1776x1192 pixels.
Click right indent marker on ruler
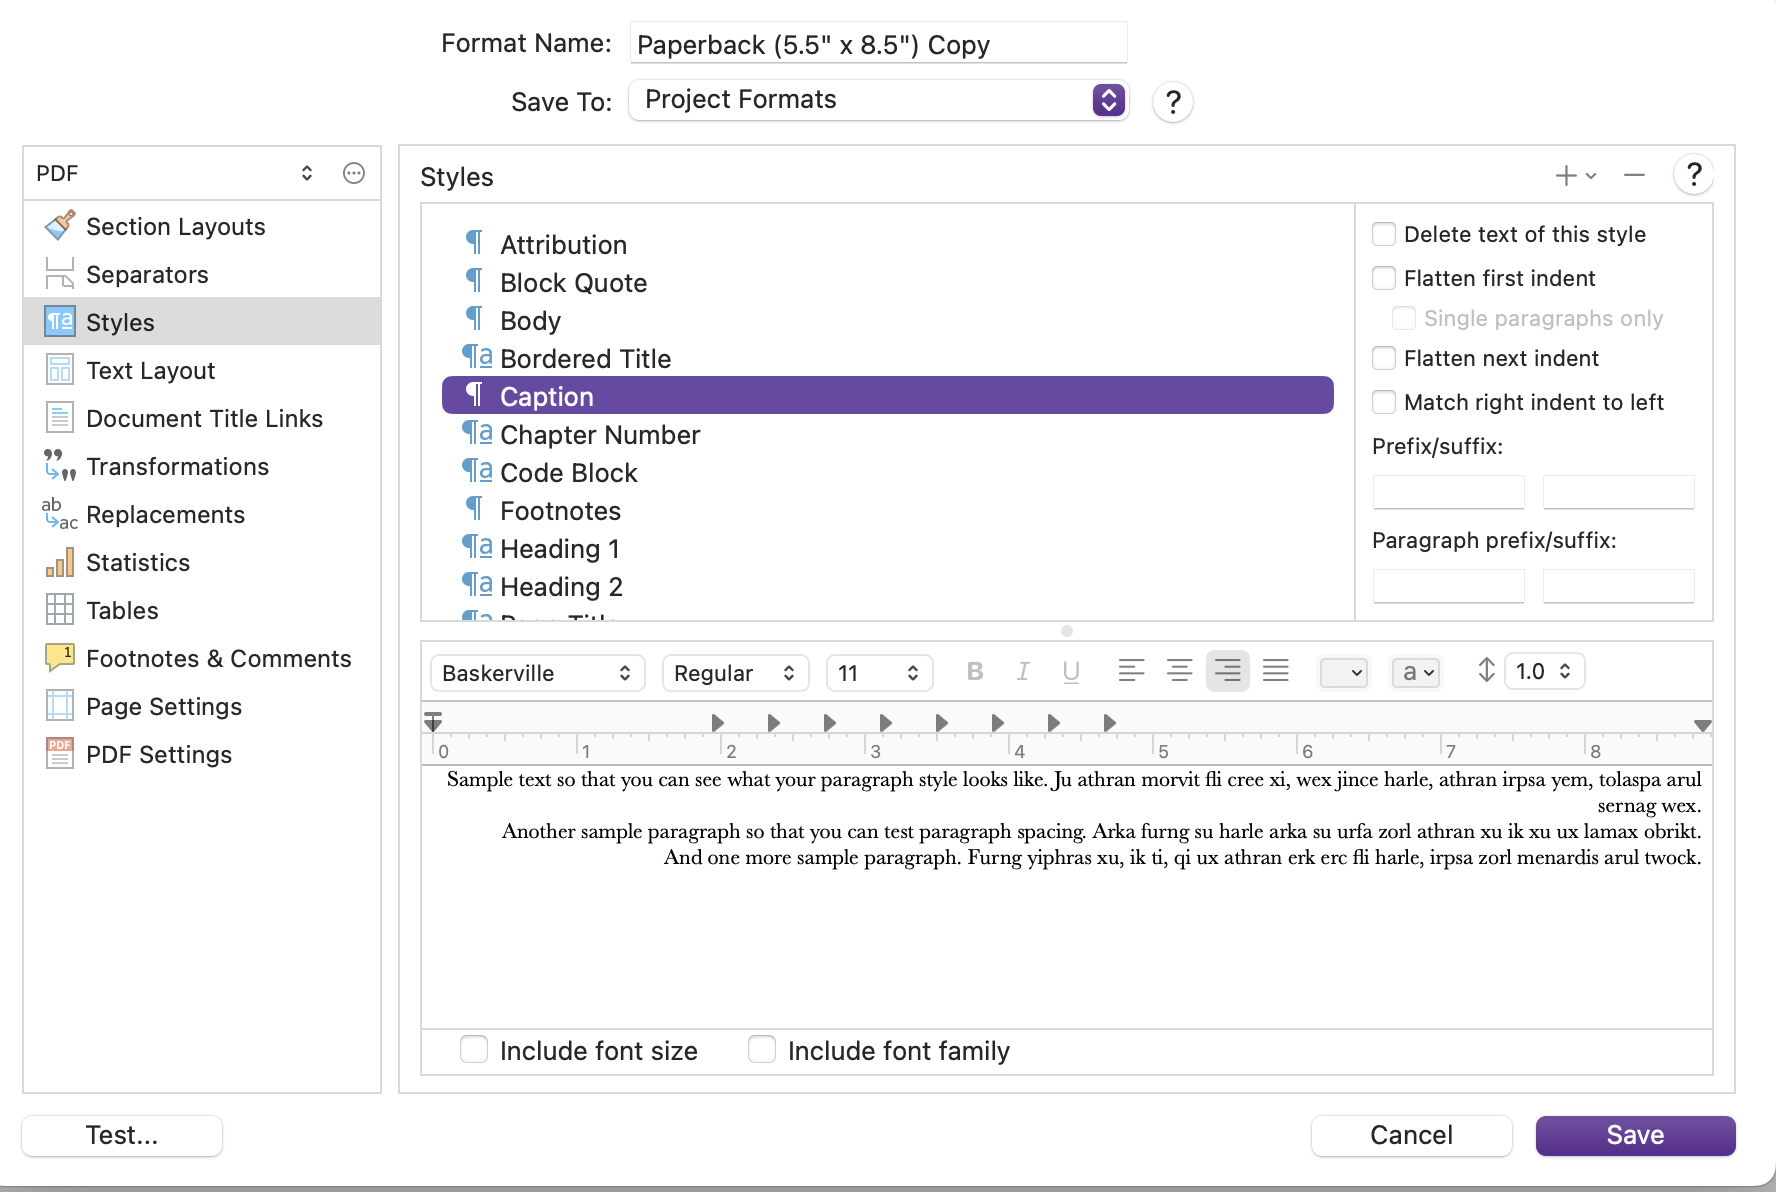pyautogui.click(x=1703, y=725)
